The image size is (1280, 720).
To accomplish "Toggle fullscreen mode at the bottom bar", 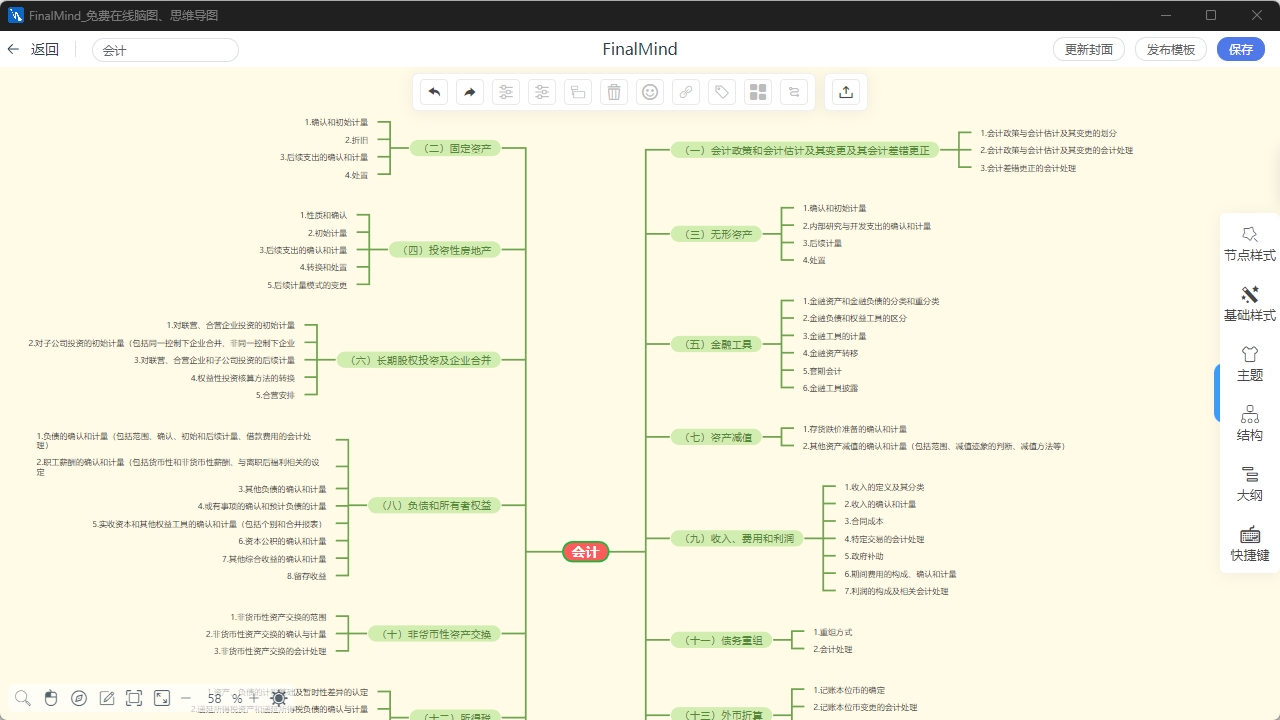I will 161,697.
